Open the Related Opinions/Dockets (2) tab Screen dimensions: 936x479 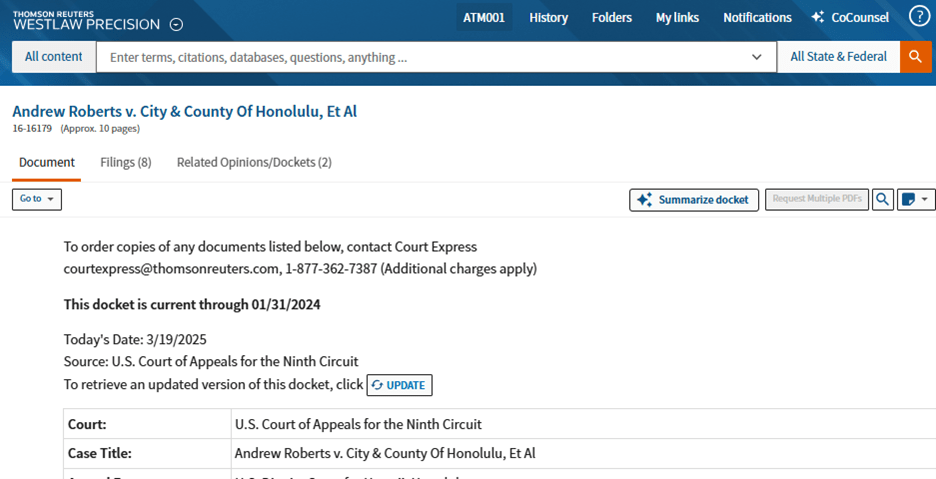254,162
